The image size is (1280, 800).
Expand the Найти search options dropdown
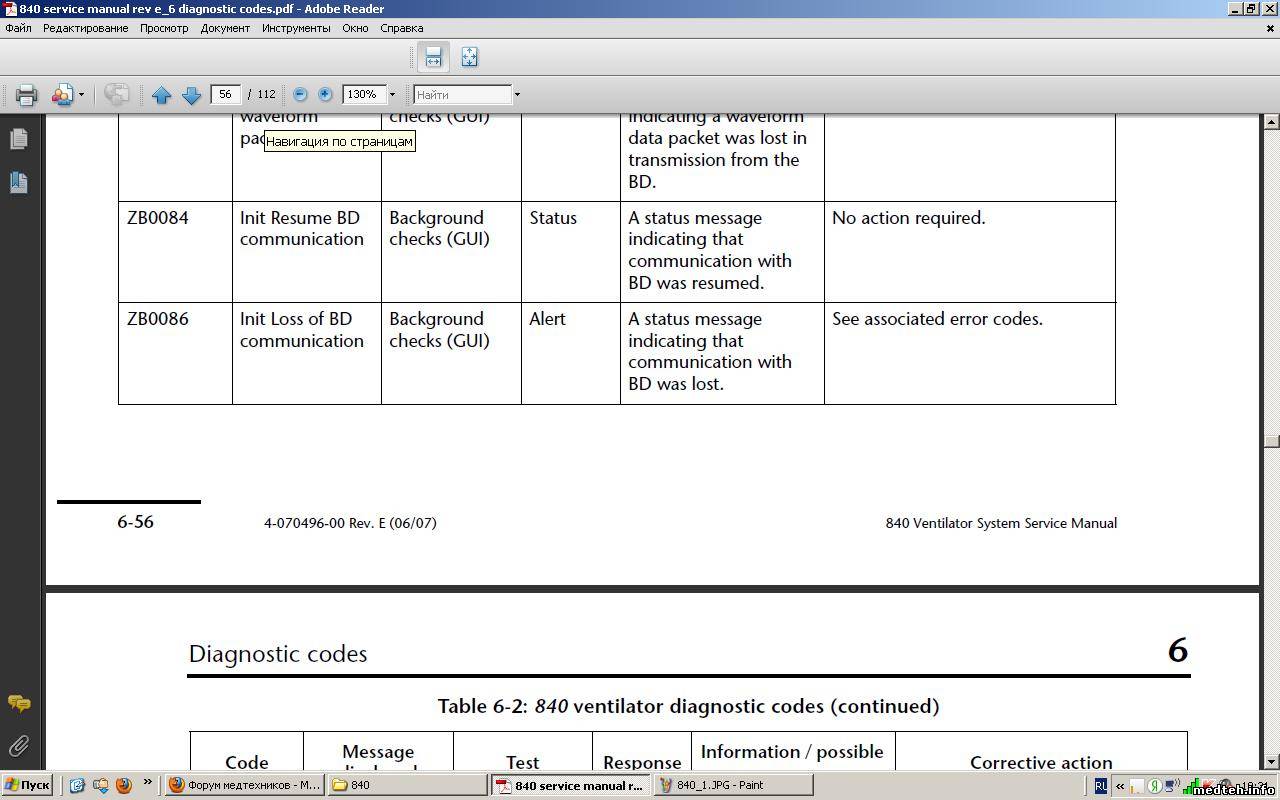click(517, 95)
